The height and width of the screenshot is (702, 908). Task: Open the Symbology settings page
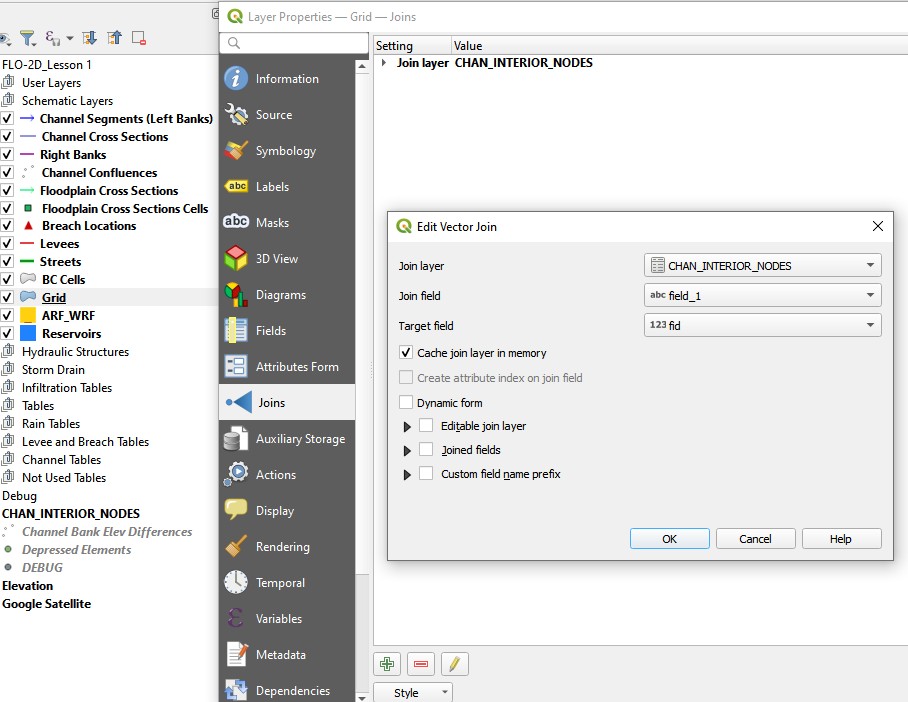[285, 151]
